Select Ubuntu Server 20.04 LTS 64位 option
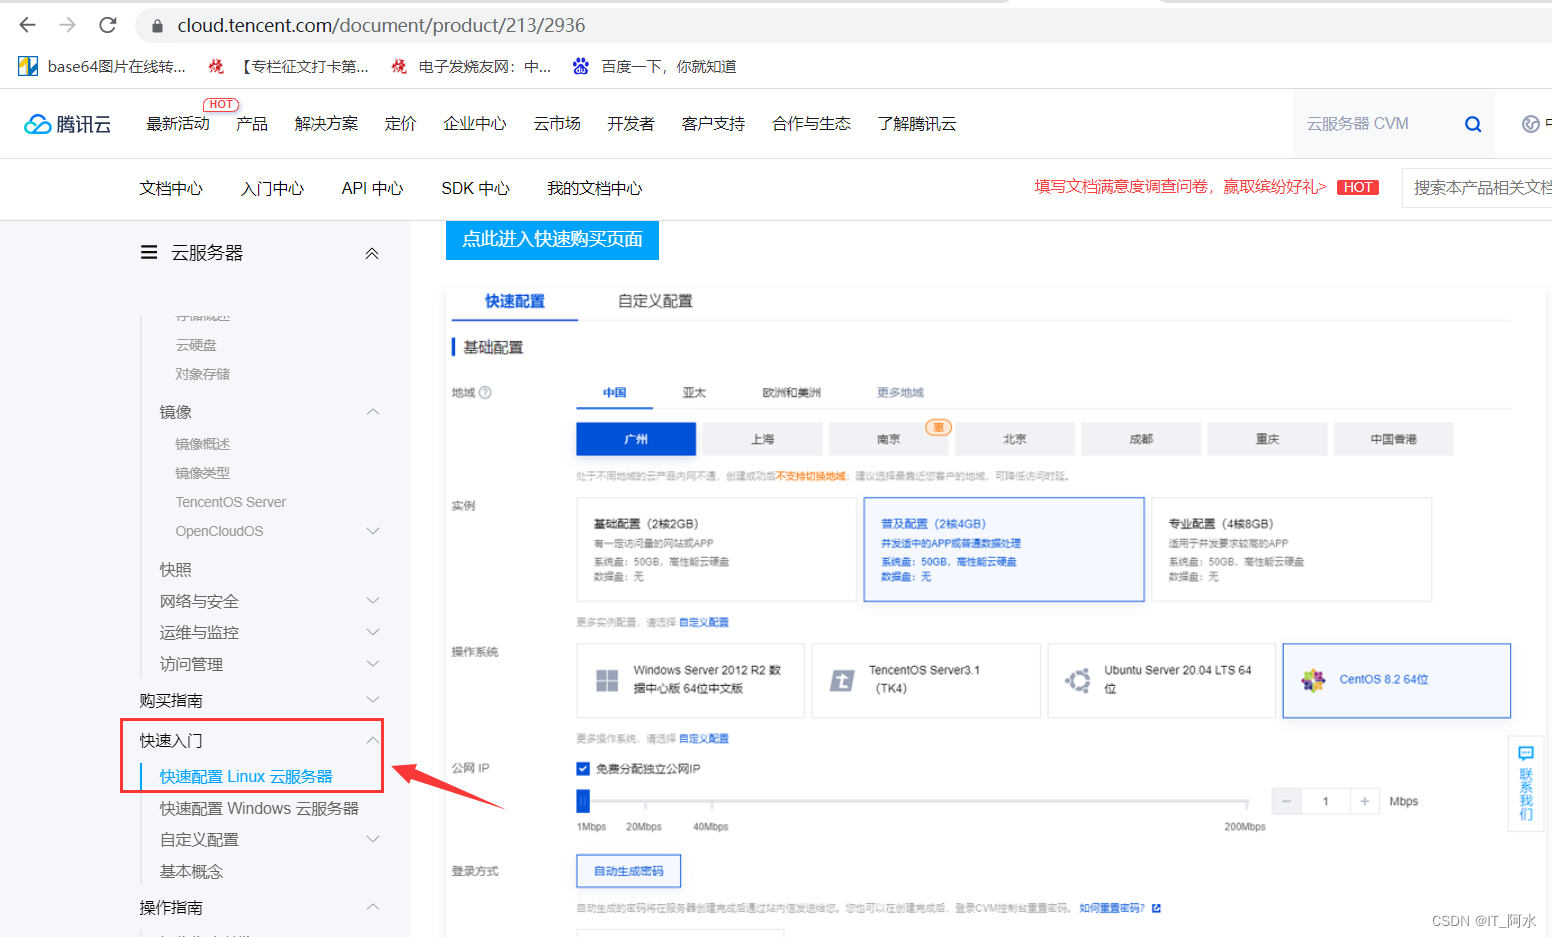This screenshot has width=1552, height=937. (1161, 680)
